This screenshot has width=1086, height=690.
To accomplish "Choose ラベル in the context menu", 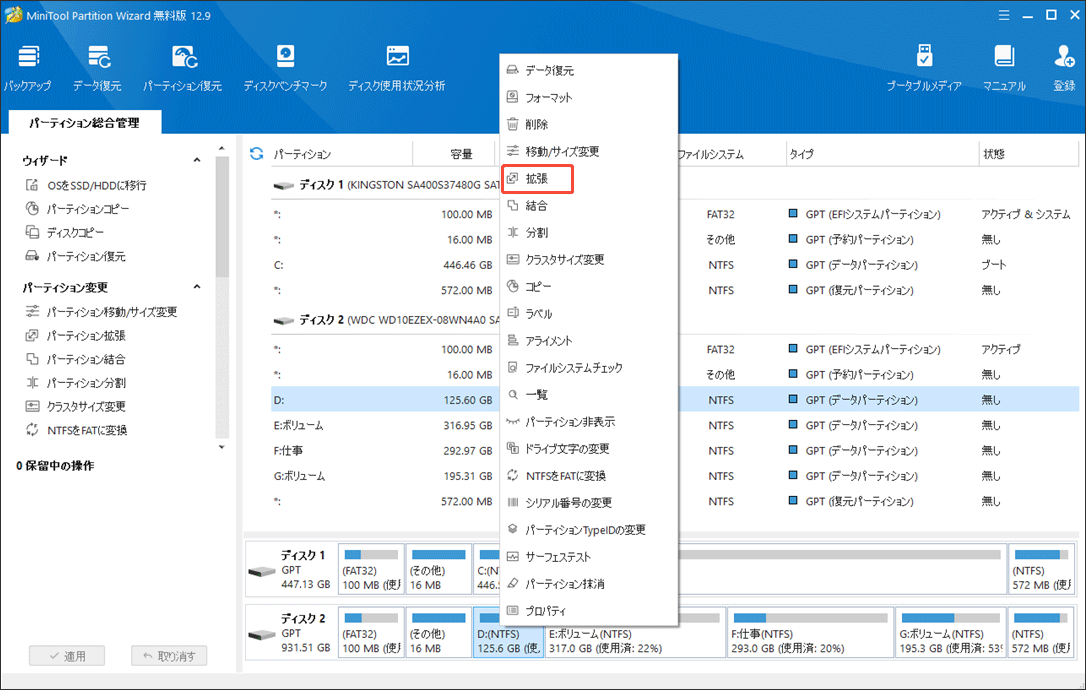I will click(x=589, y=313).
